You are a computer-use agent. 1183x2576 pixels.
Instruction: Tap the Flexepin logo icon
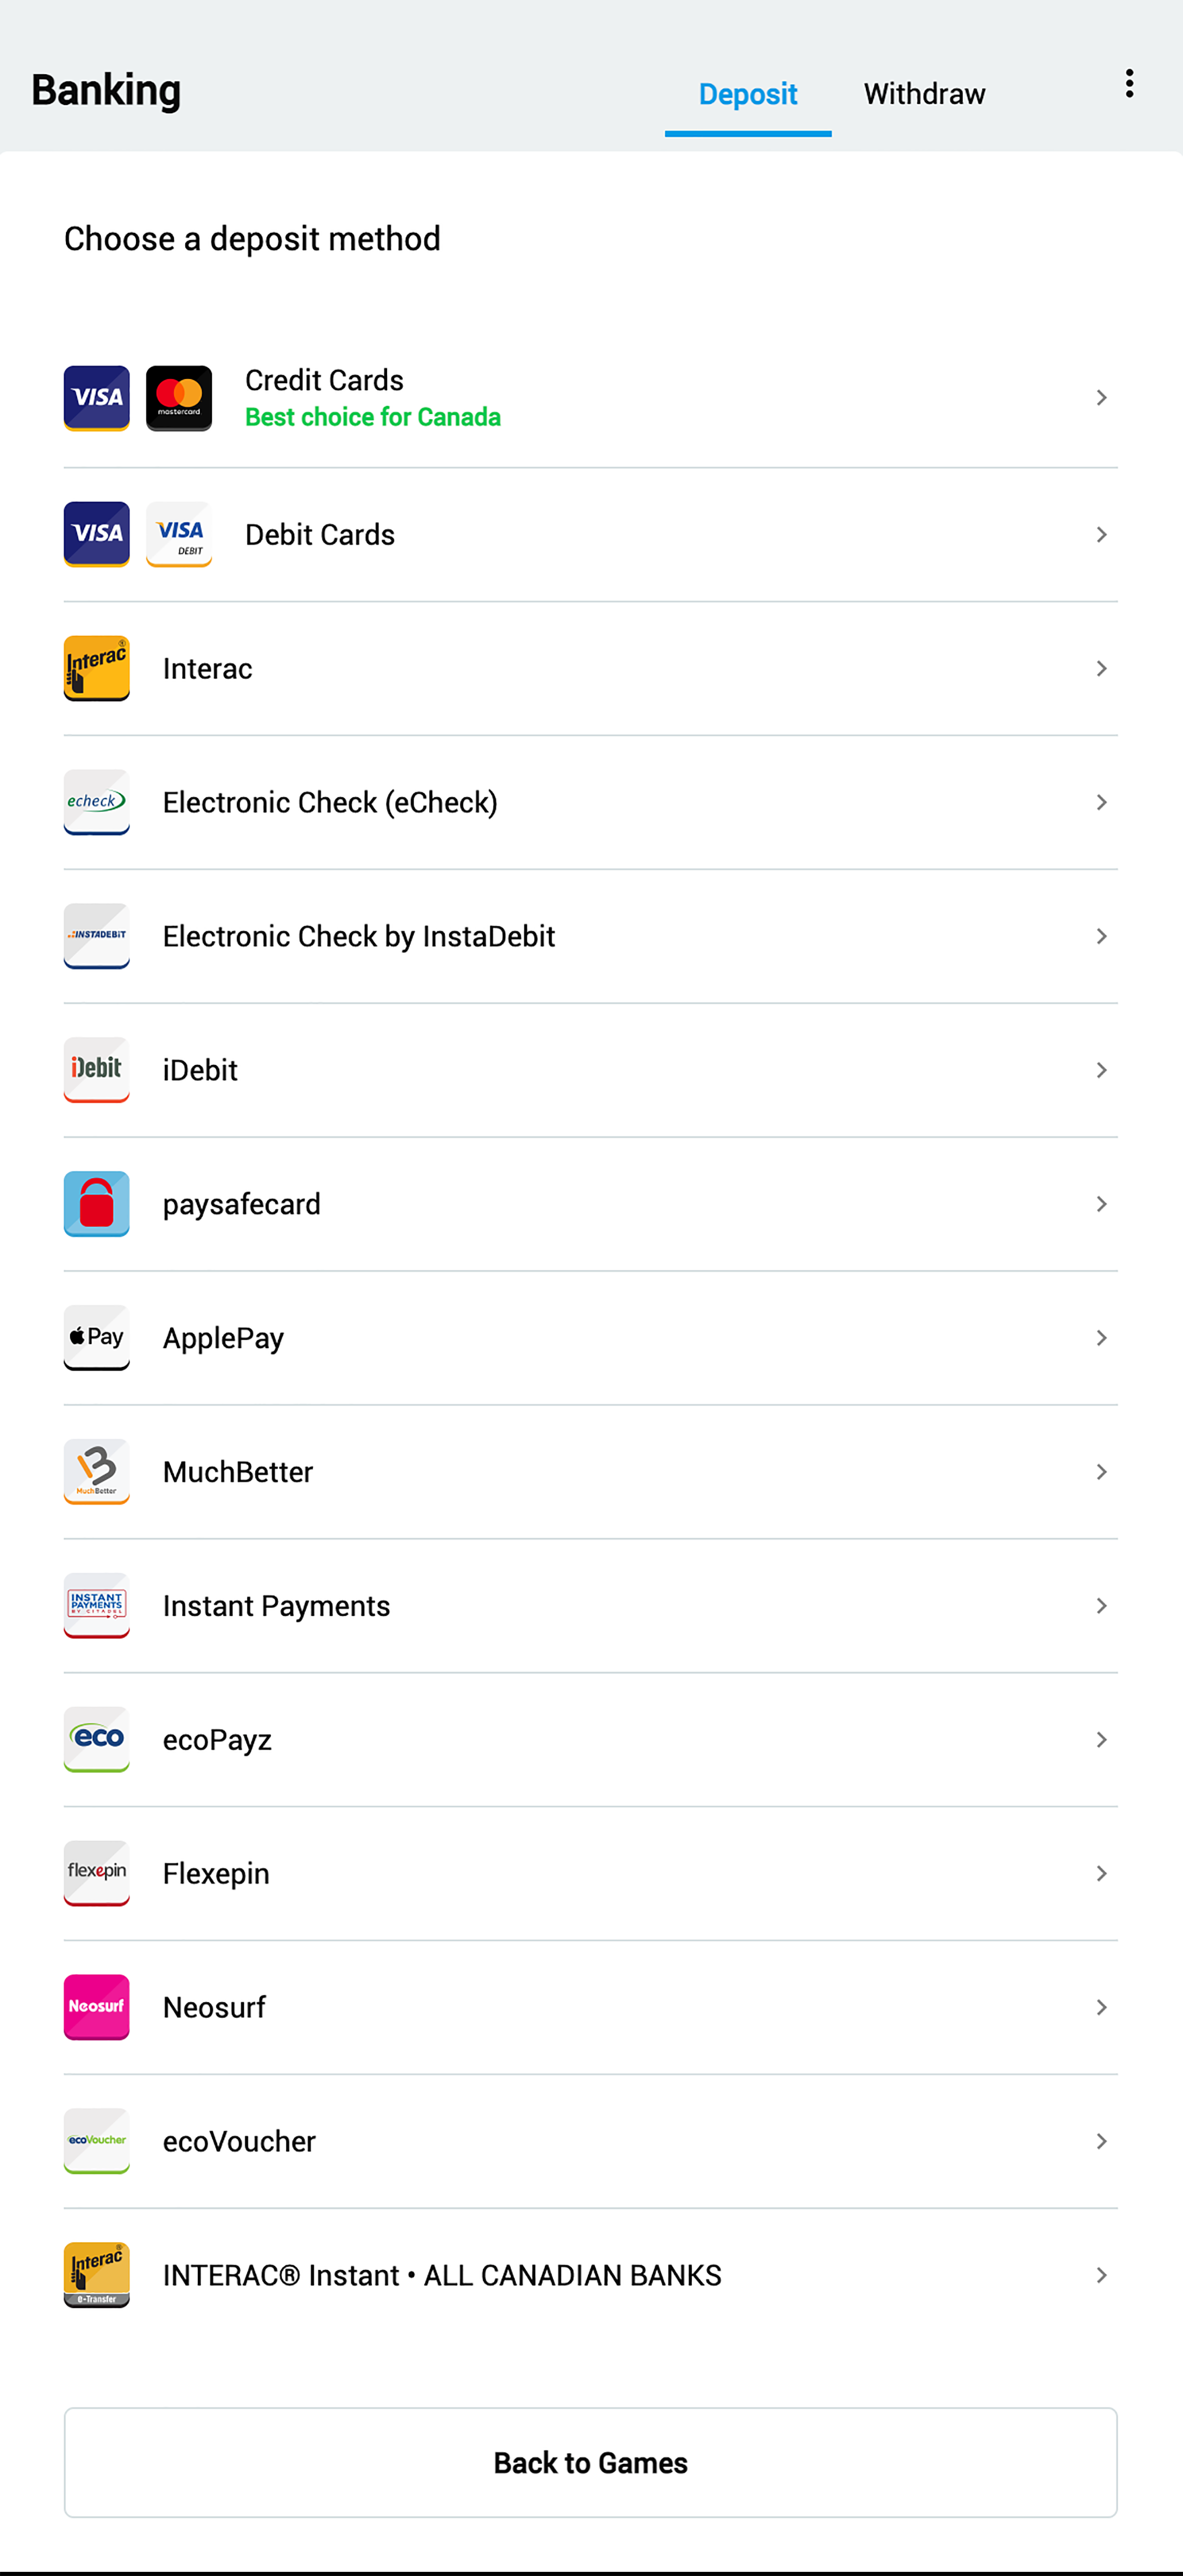97,1872
